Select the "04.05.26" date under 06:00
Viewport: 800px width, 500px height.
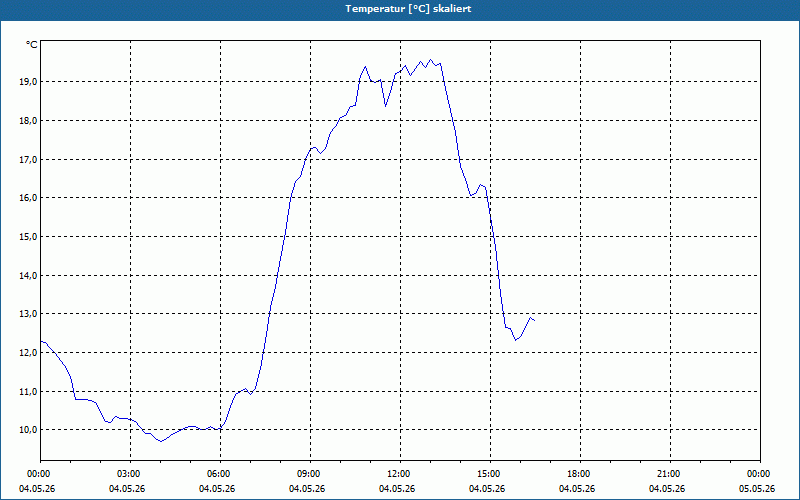217,489
